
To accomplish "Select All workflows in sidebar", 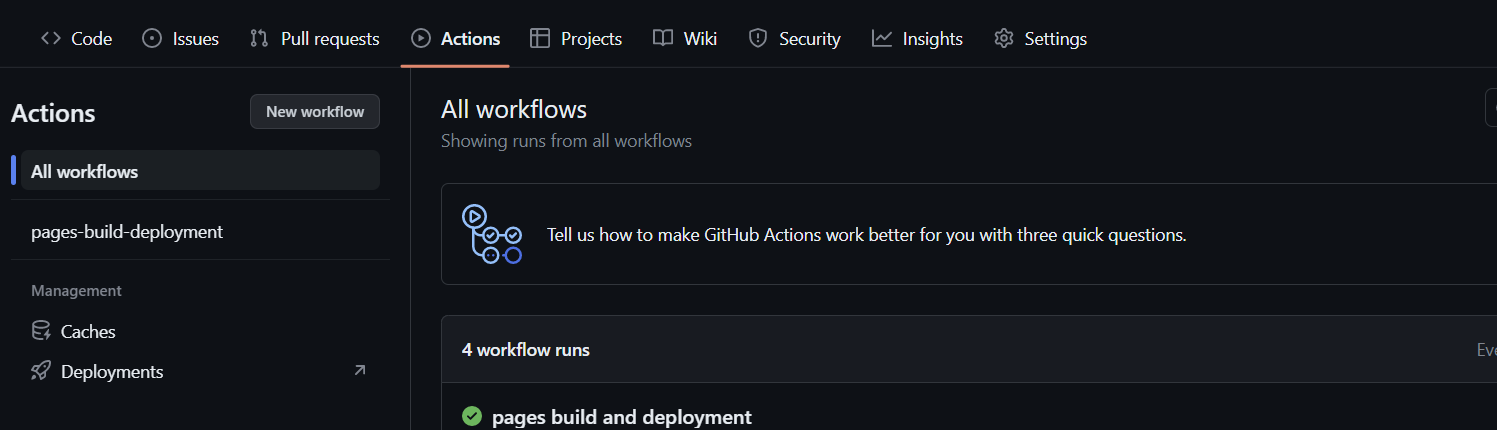I will 200,171.
